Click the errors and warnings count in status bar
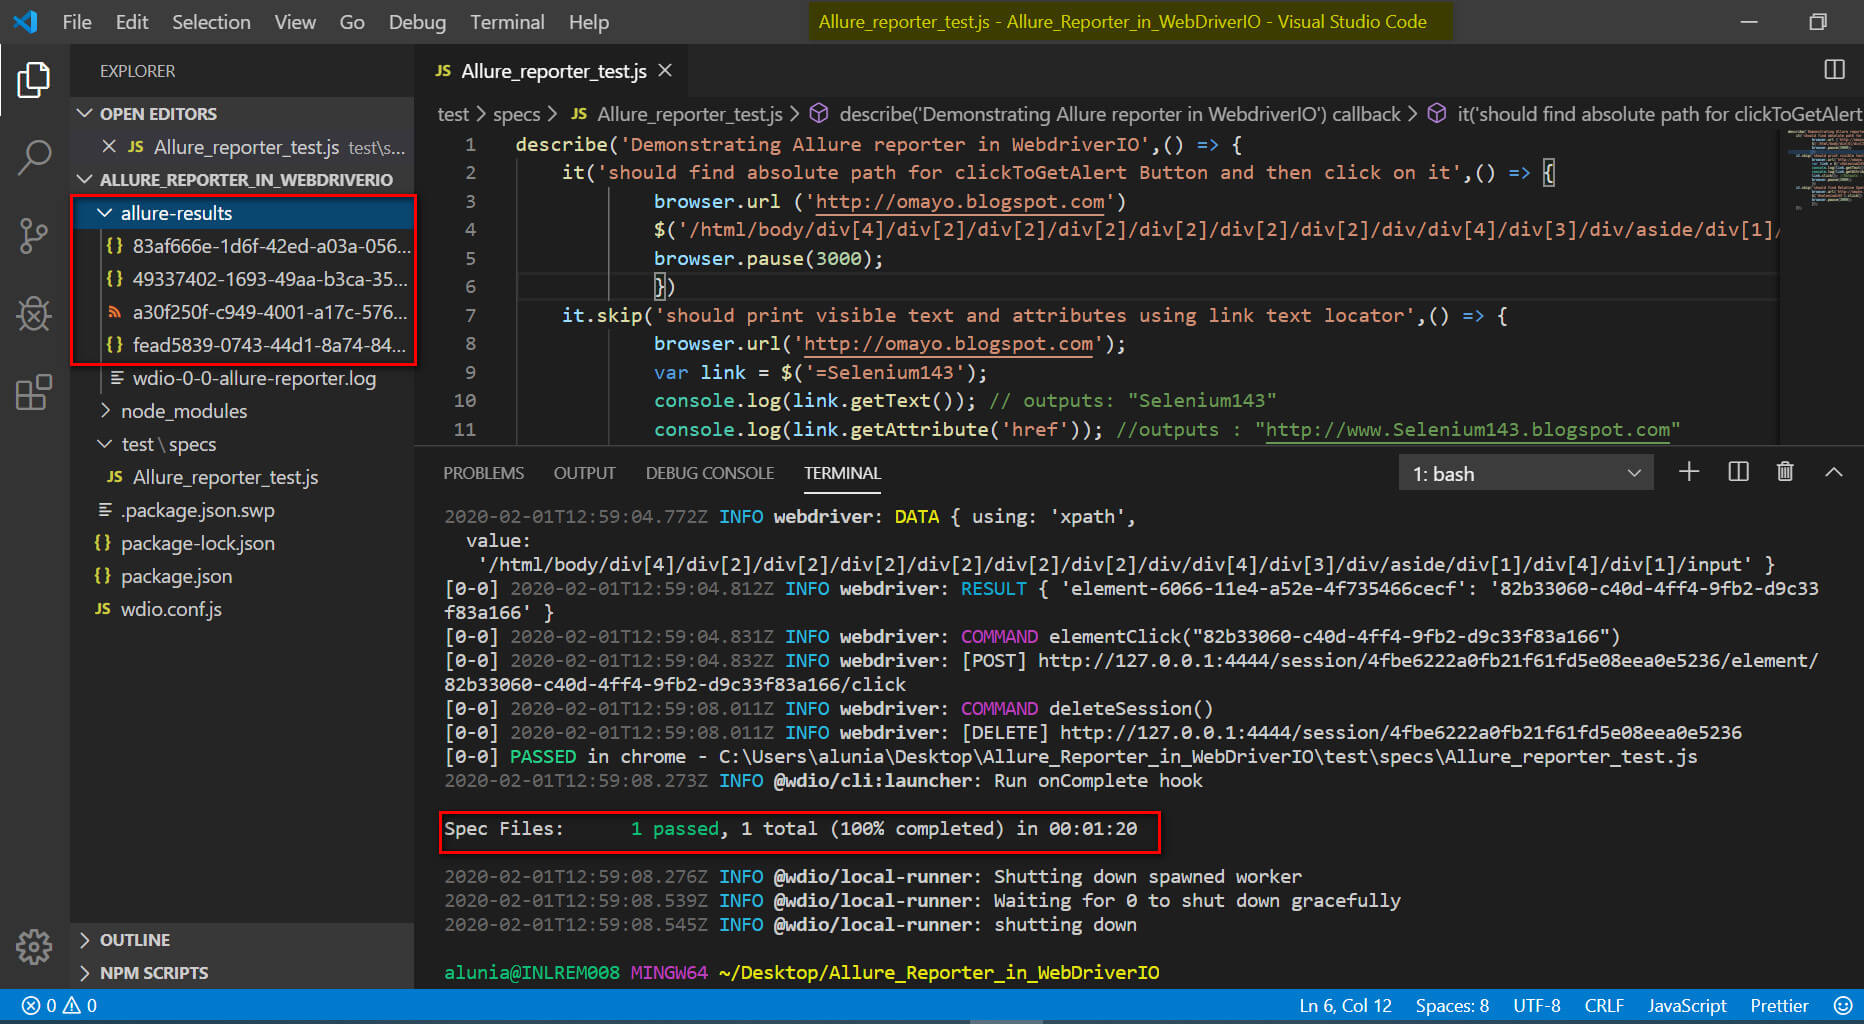 point(60,1005)
